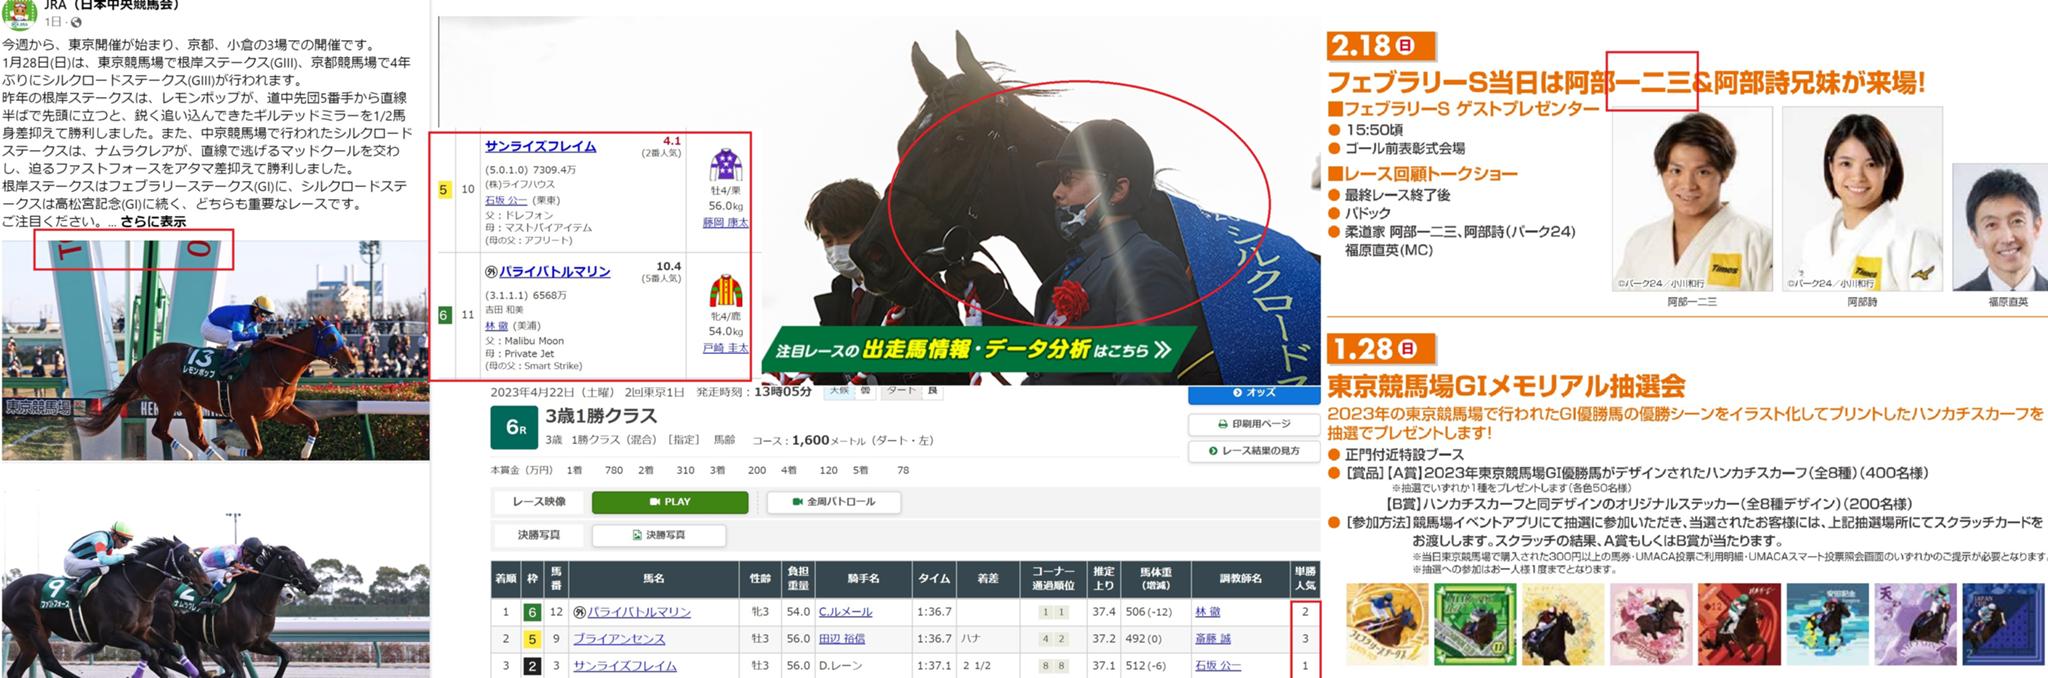Open the サンライズフレイム horse link in the entry card
2048x678 pixels.
[x=540, y=146]
